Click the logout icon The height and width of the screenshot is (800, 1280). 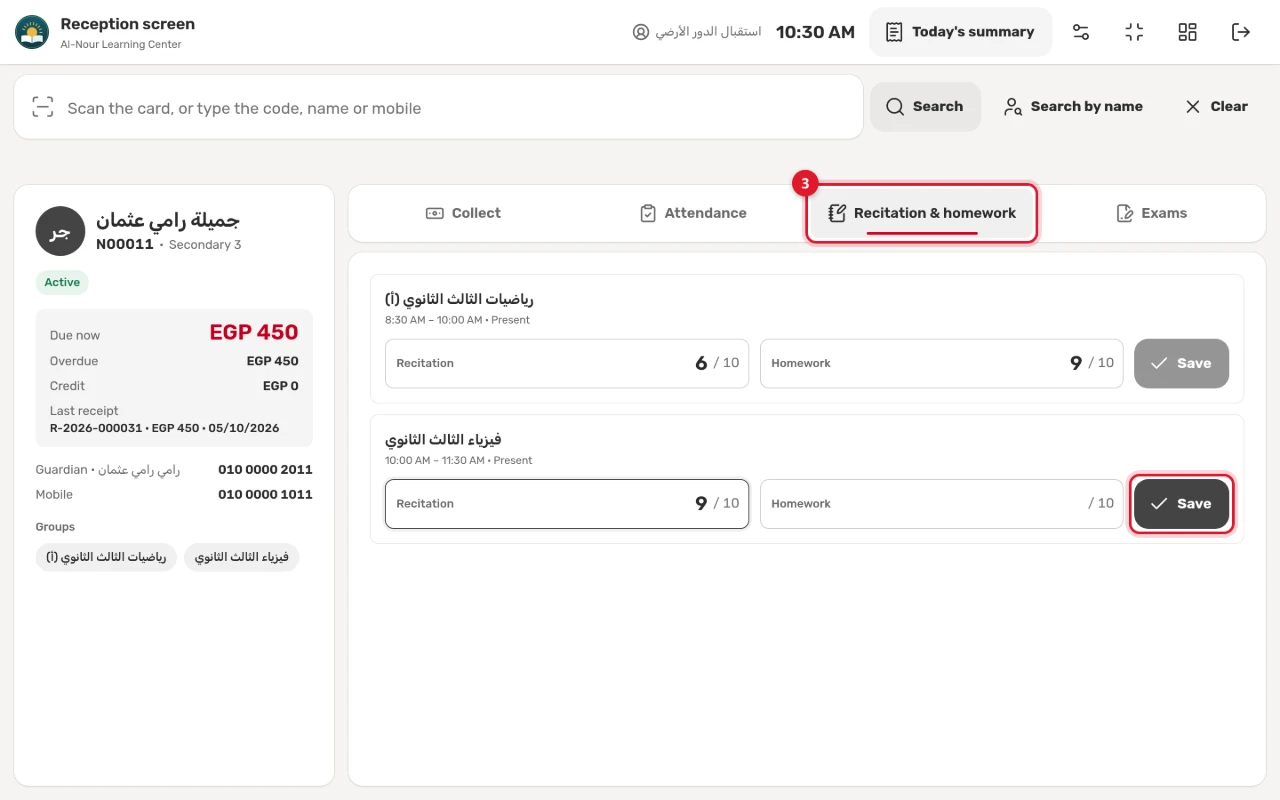[x=1241, y=32]
